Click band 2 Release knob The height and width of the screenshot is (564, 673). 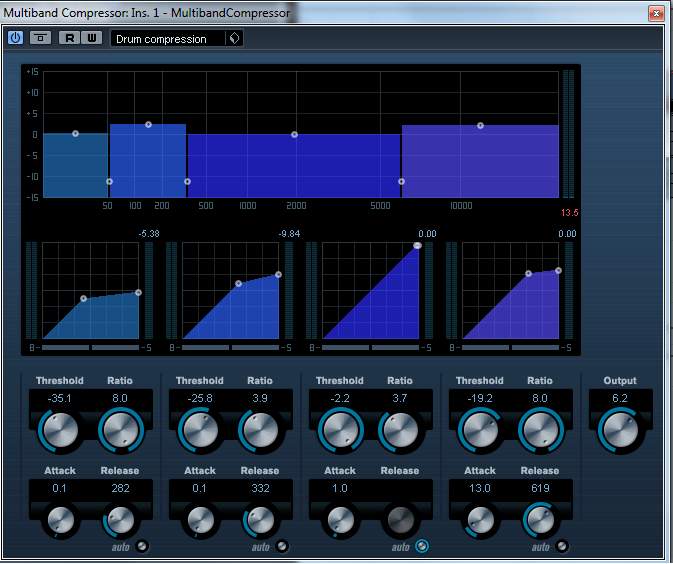tap(259, 520)
